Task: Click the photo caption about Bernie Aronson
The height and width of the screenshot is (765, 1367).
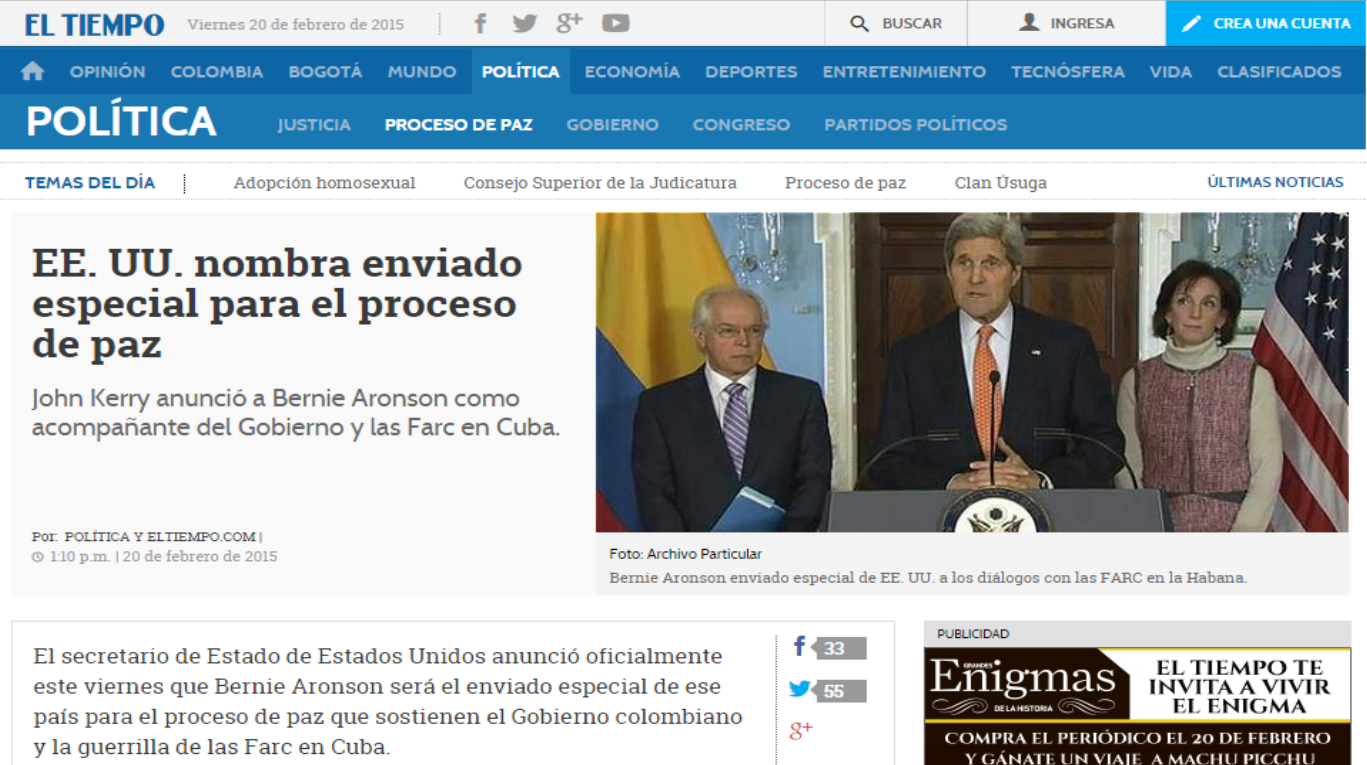Action: (x=928, y=578)
